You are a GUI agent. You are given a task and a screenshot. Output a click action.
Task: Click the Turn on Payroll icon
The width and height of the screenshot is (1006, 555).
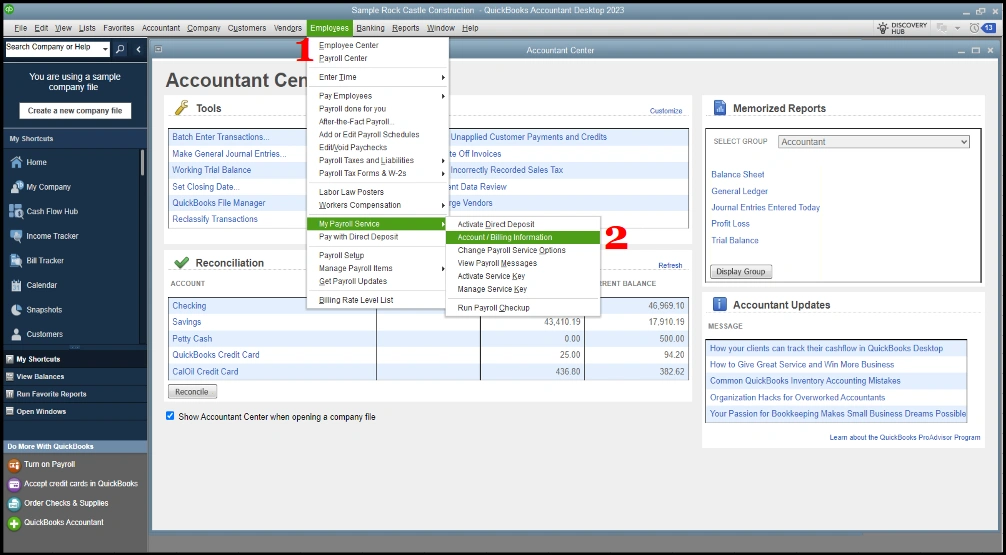14,465
